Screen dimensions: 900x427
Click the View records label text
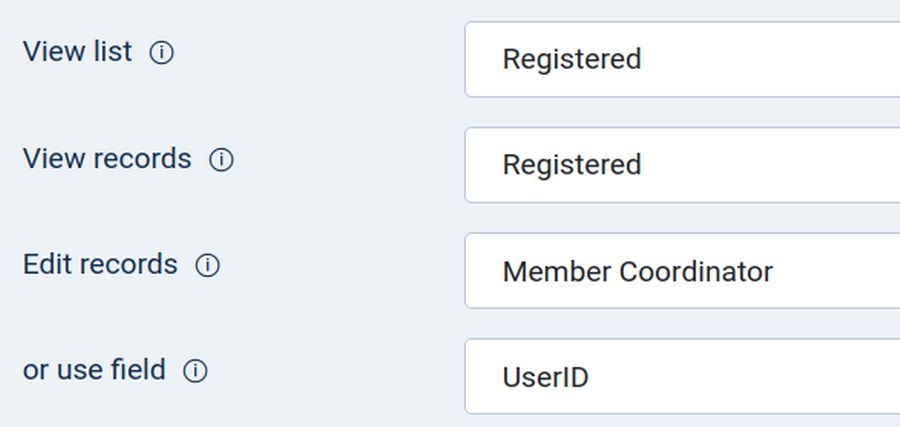point(107,158)
